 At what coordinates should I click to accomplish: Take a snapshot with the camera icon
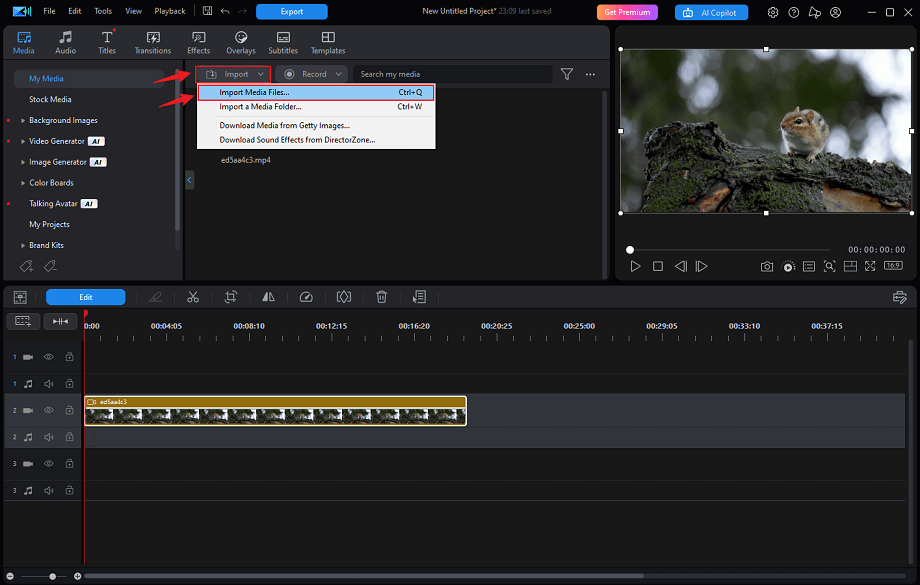(766, 267)
